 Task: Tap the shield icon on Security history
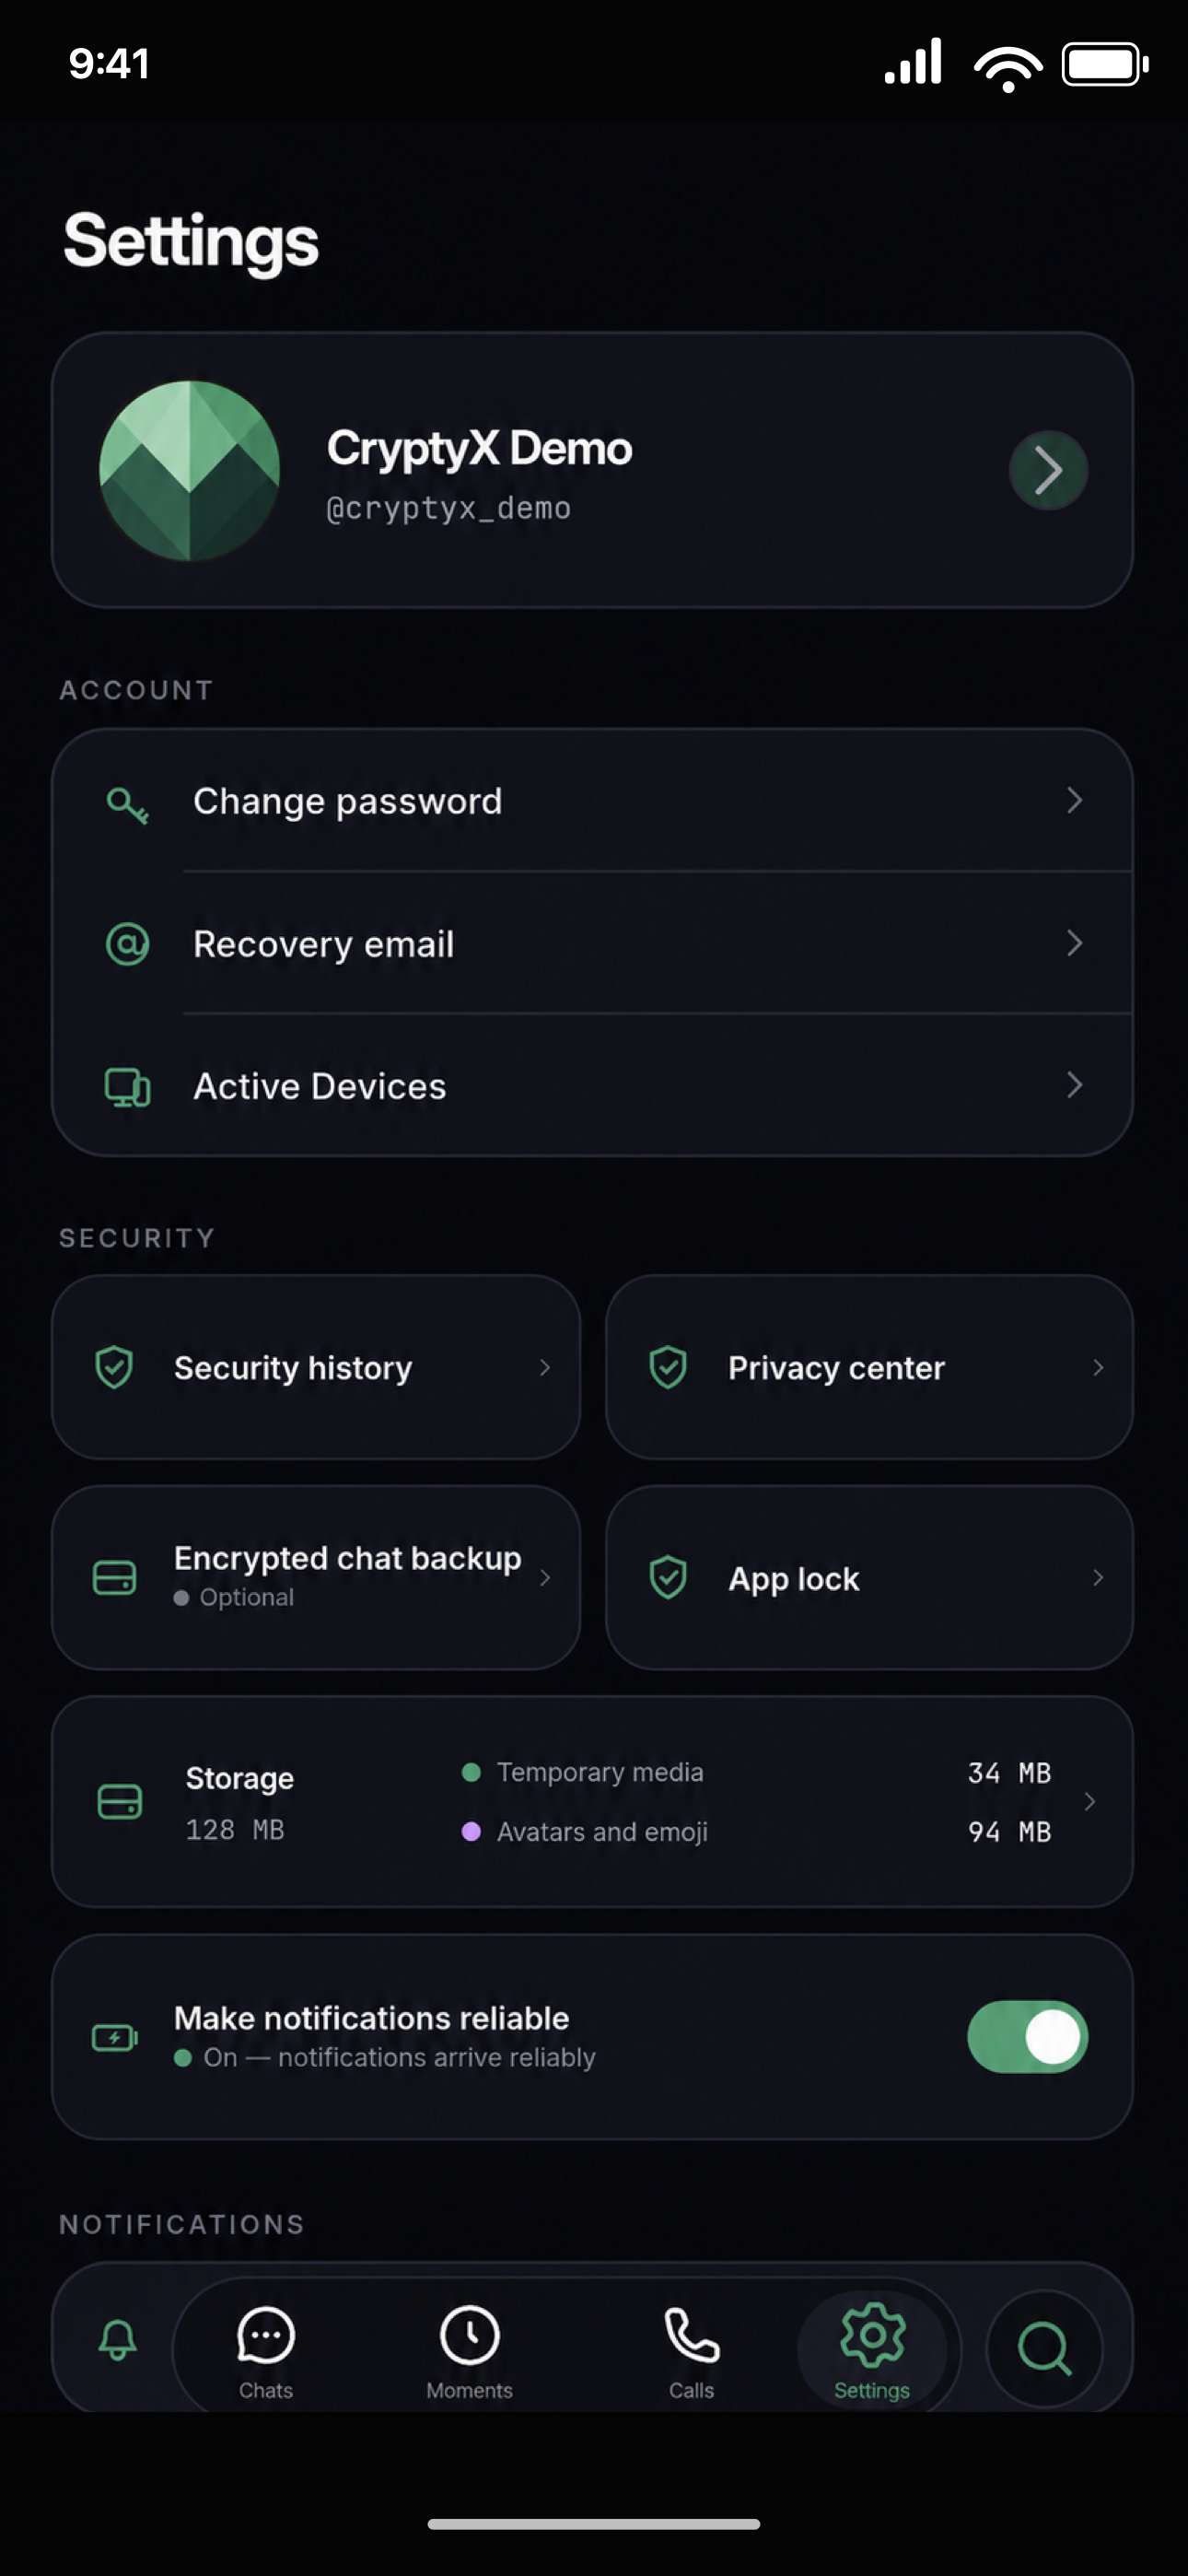114,1367
